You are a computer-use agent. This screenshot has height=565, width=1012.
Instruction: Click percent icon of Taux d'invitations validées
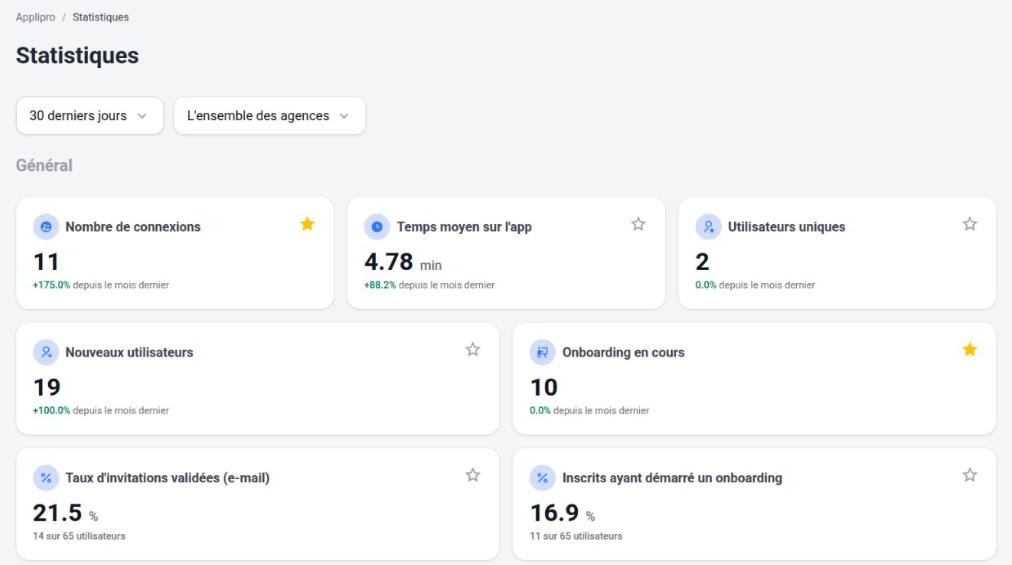46,478
